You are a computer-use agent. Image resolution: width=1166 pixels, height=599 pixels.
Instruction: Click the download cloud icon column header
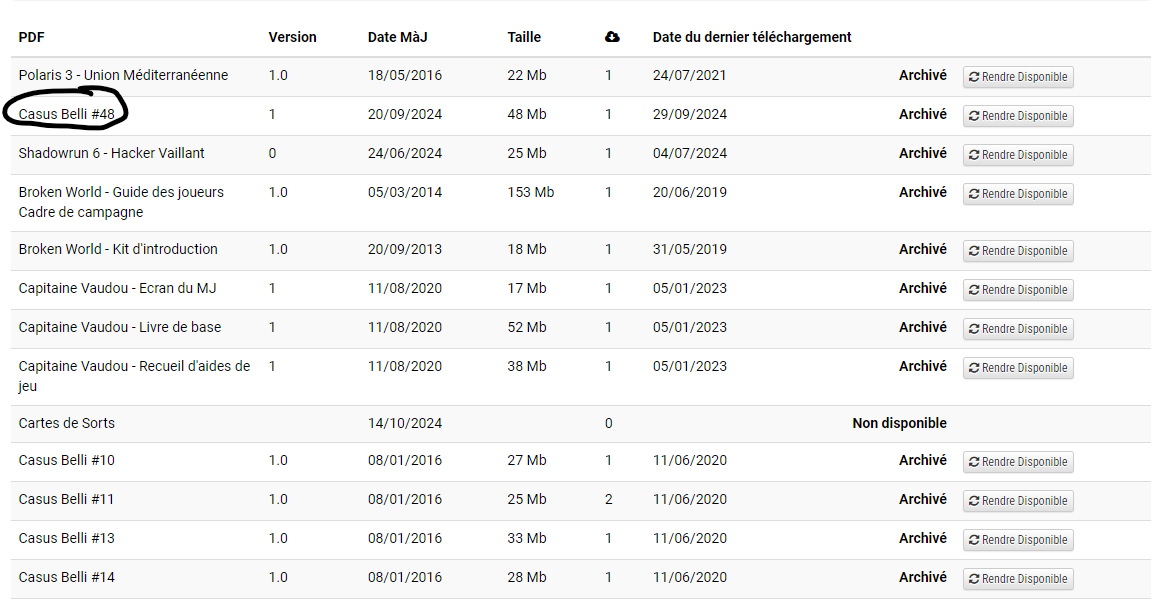pyautogui.click(x=612, y=37)
